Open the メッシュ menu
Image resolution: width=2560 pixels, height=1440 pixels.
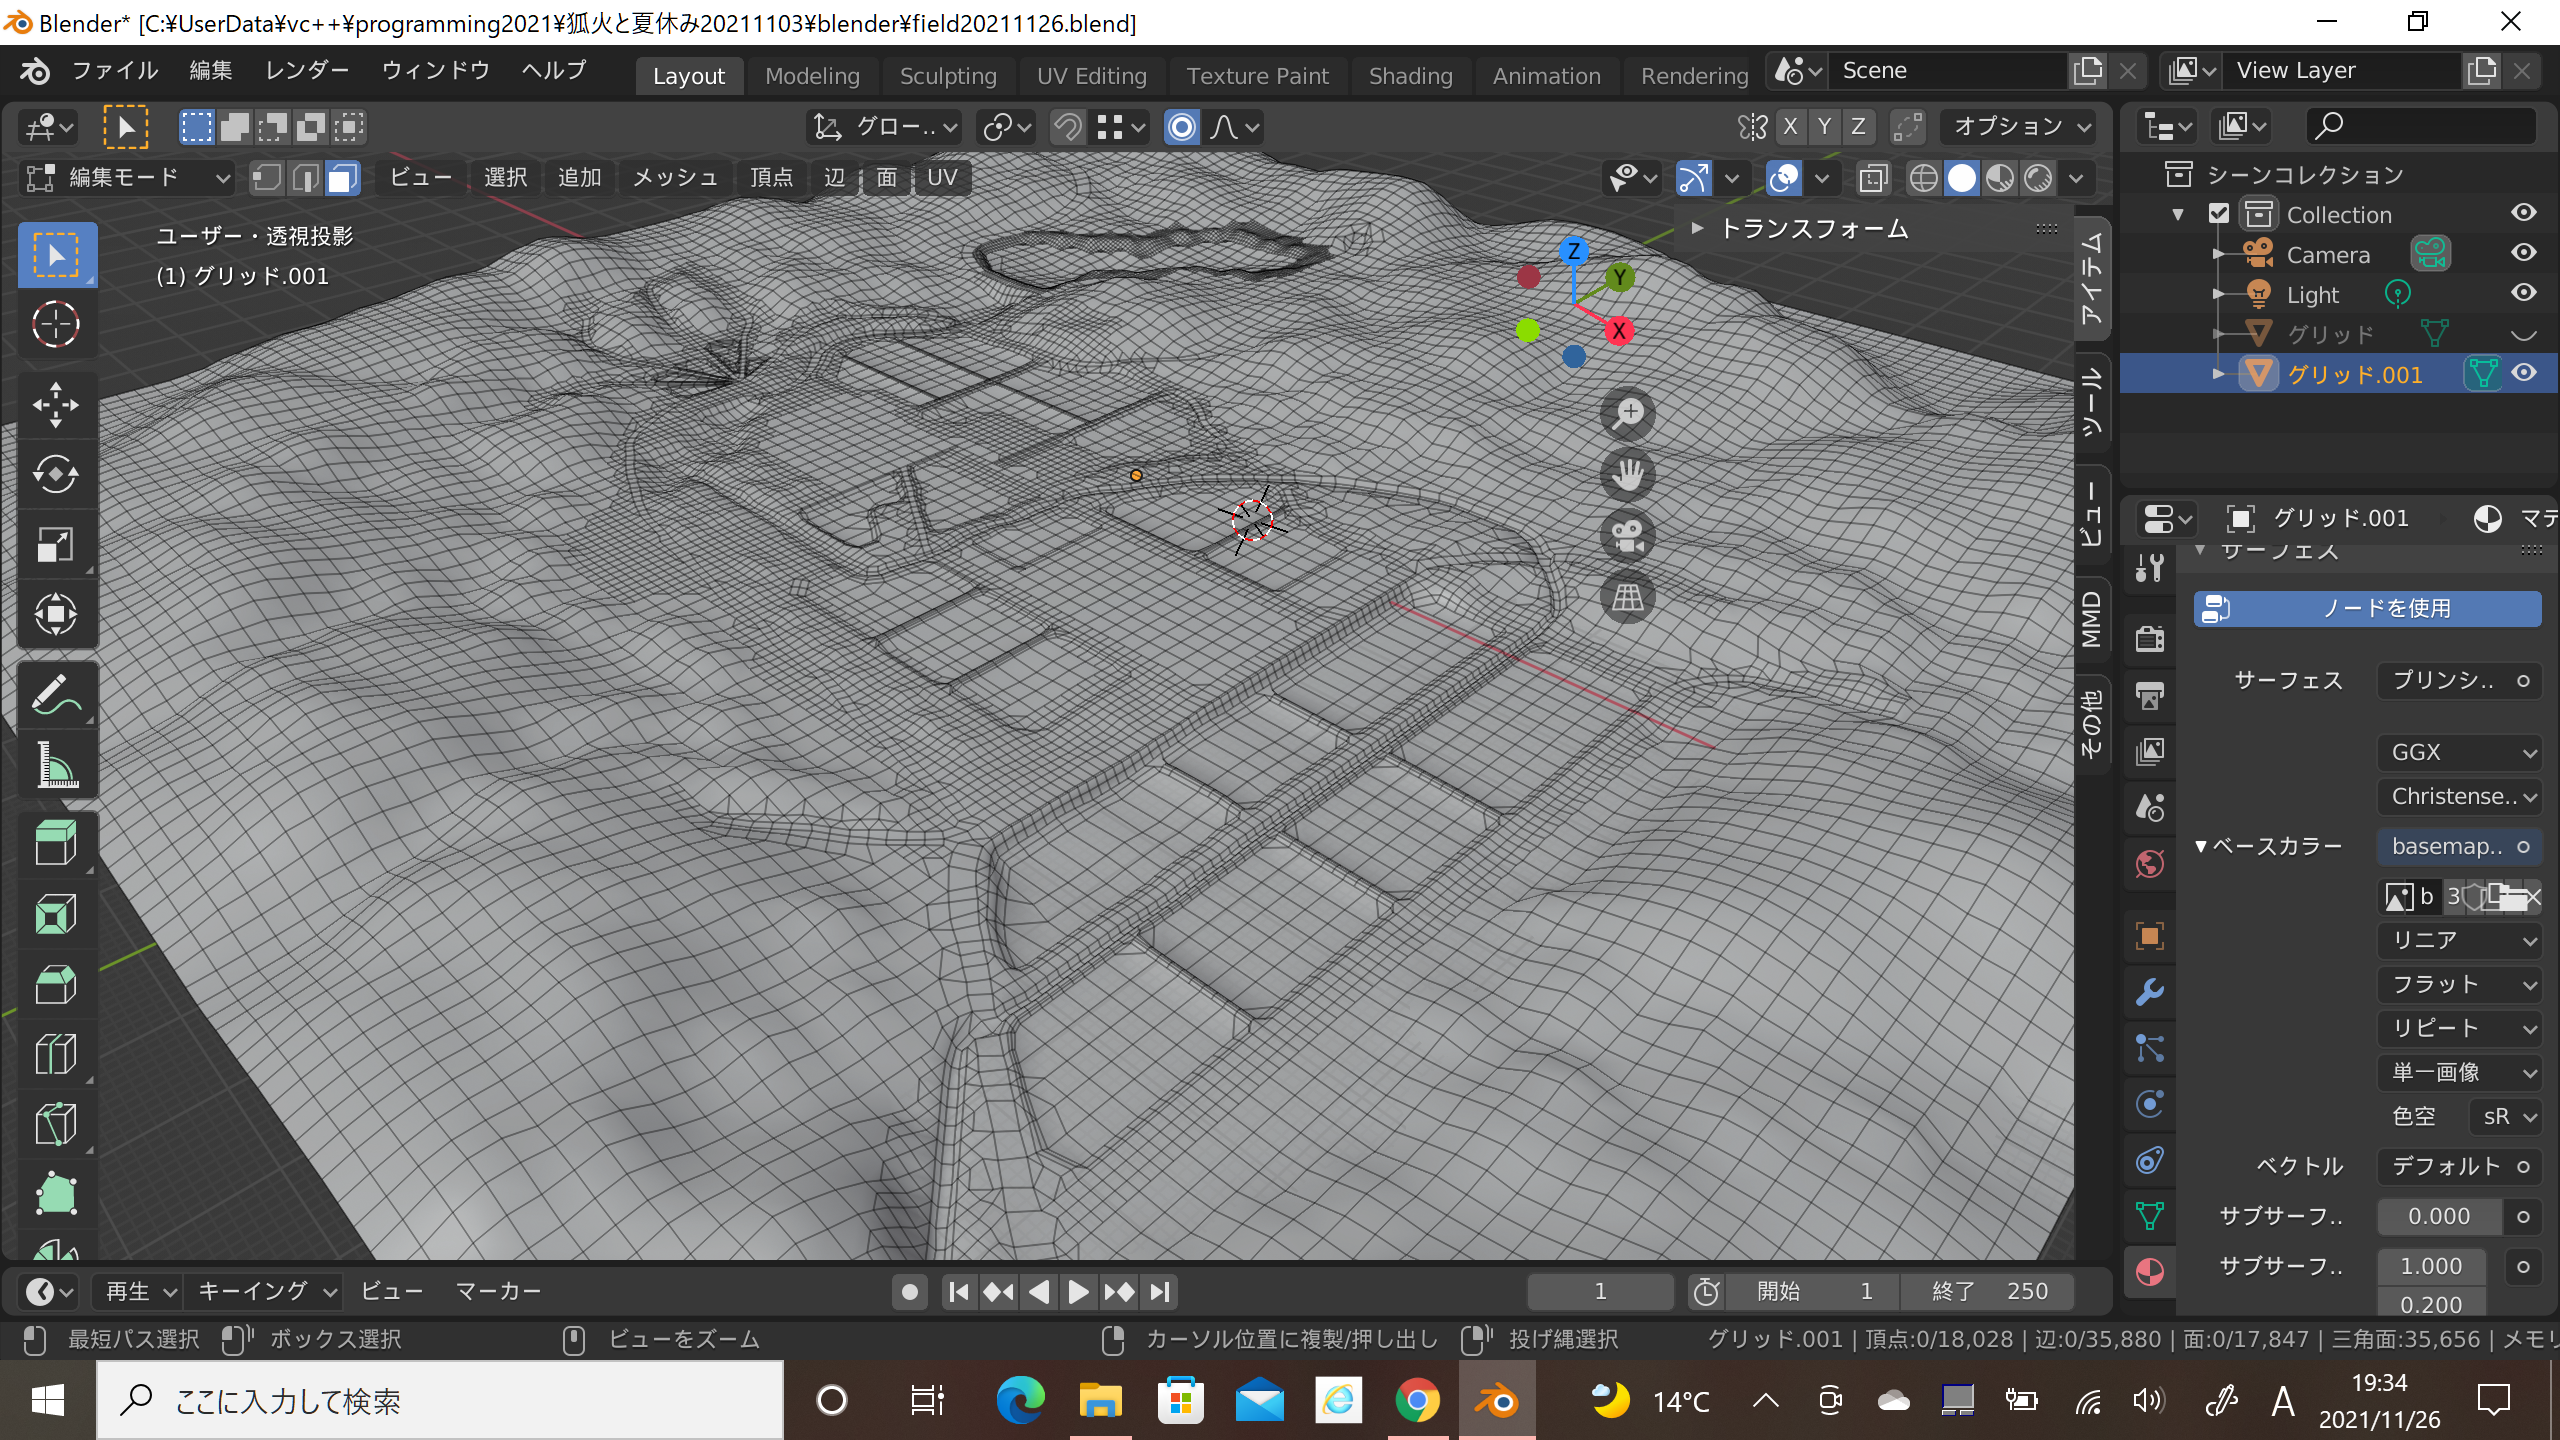(x=675, y=178)
